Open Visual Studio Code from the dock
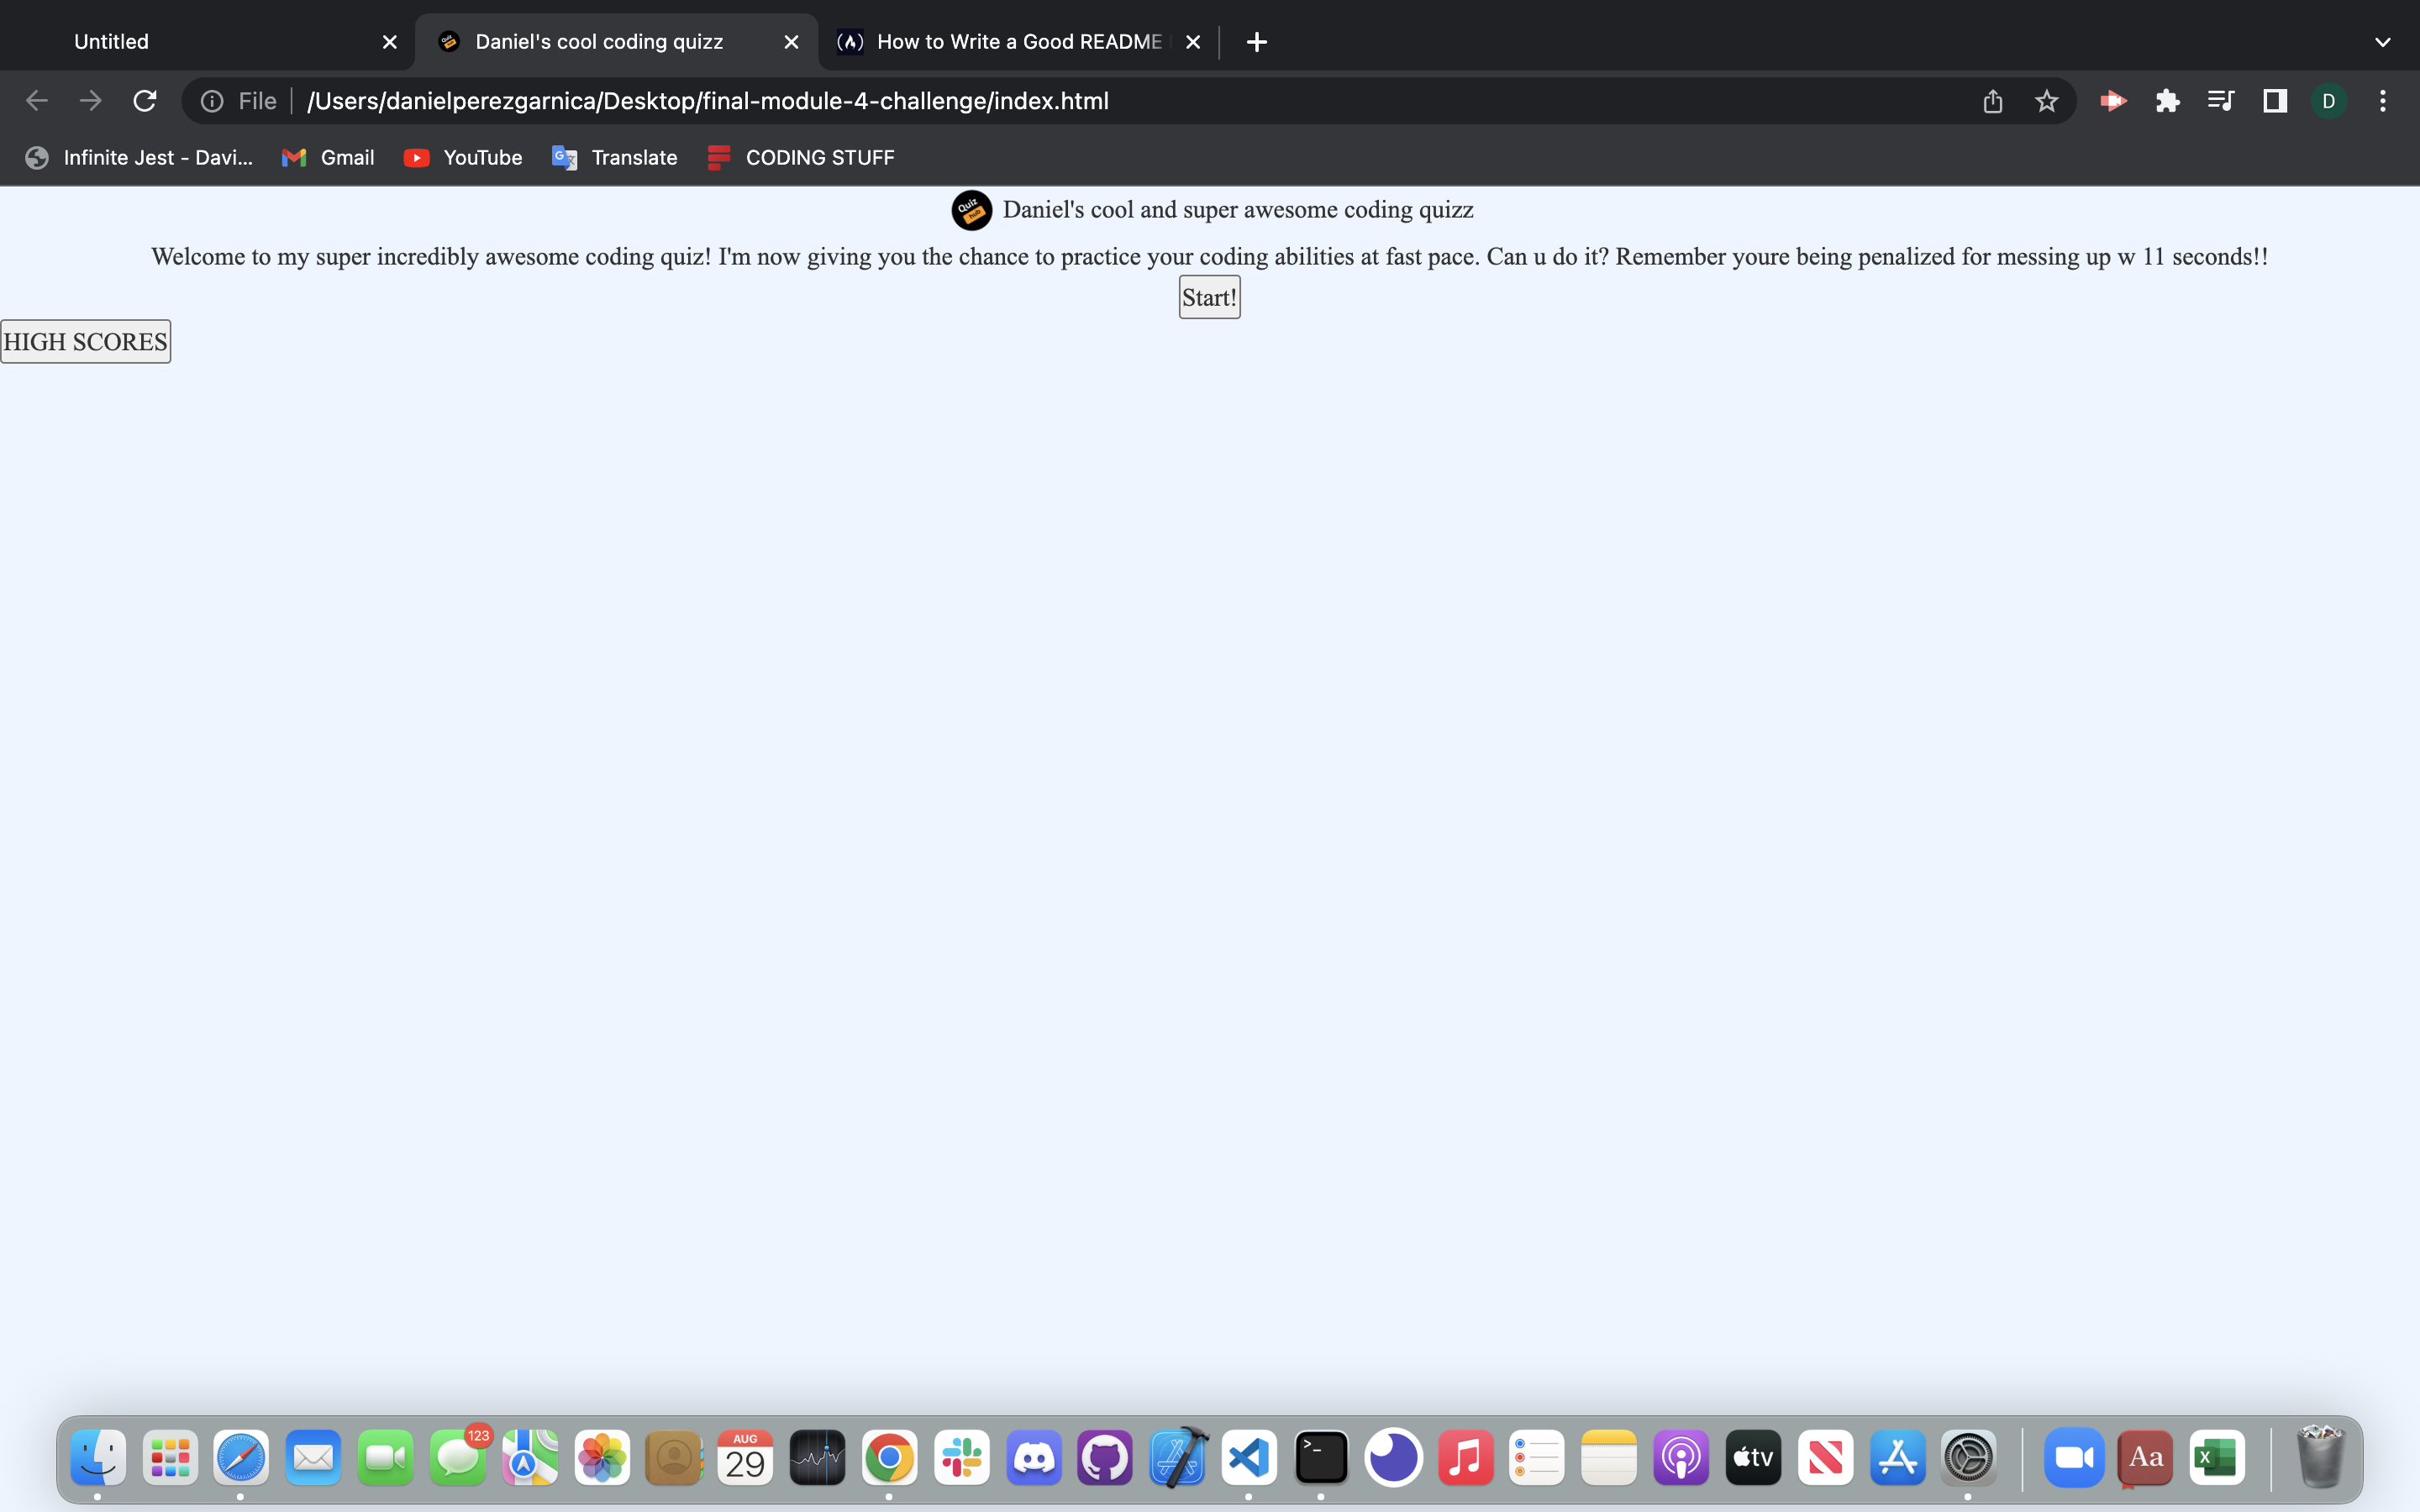2420x1512 pixels. pyautogui.click(x=1249, y=1458)
